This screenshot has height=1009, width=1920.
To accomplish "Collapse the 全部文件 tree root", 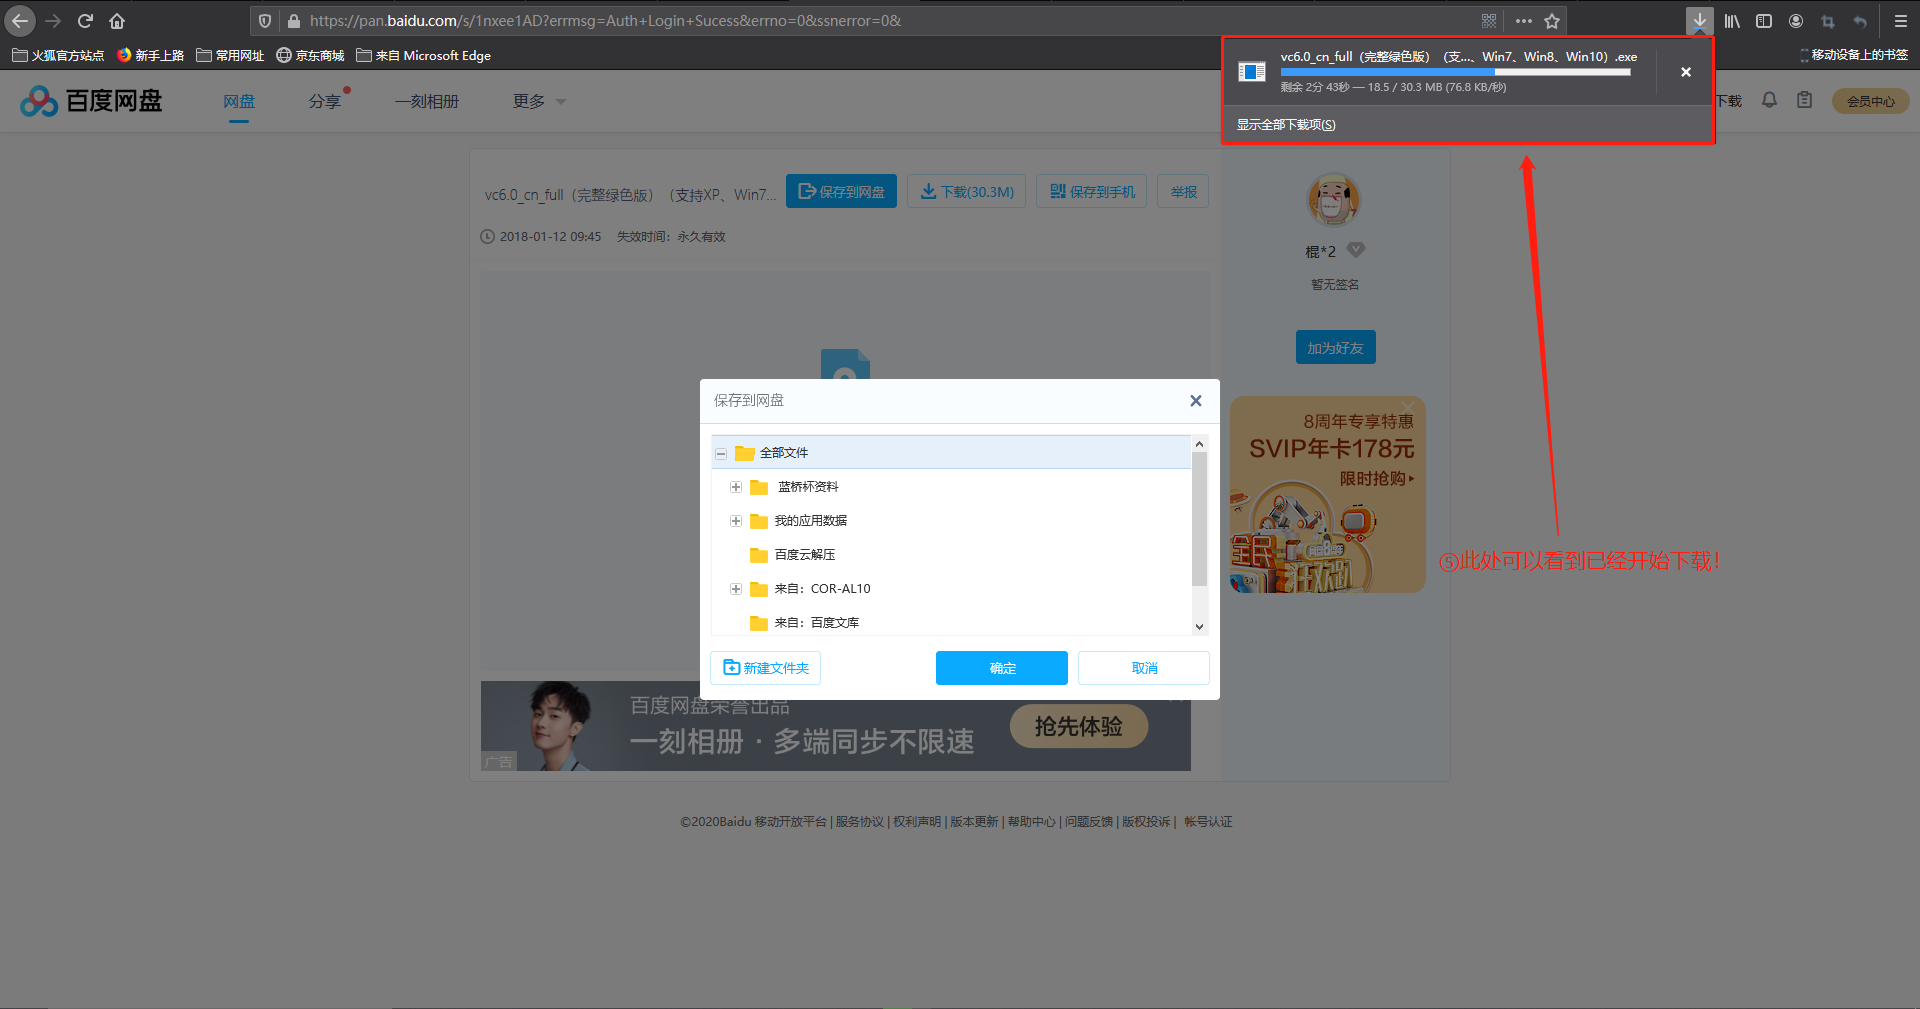I will click(721, 453).
